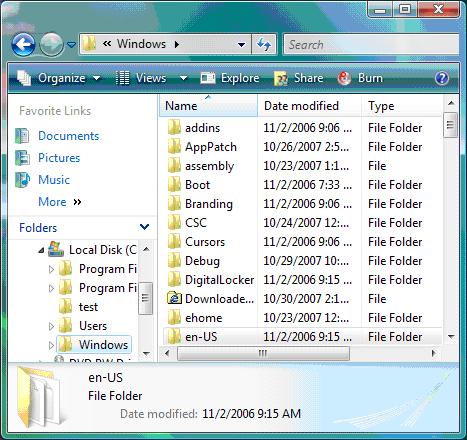Select the addins folder icon
This screenshot has width=467, height=440.
174,128
